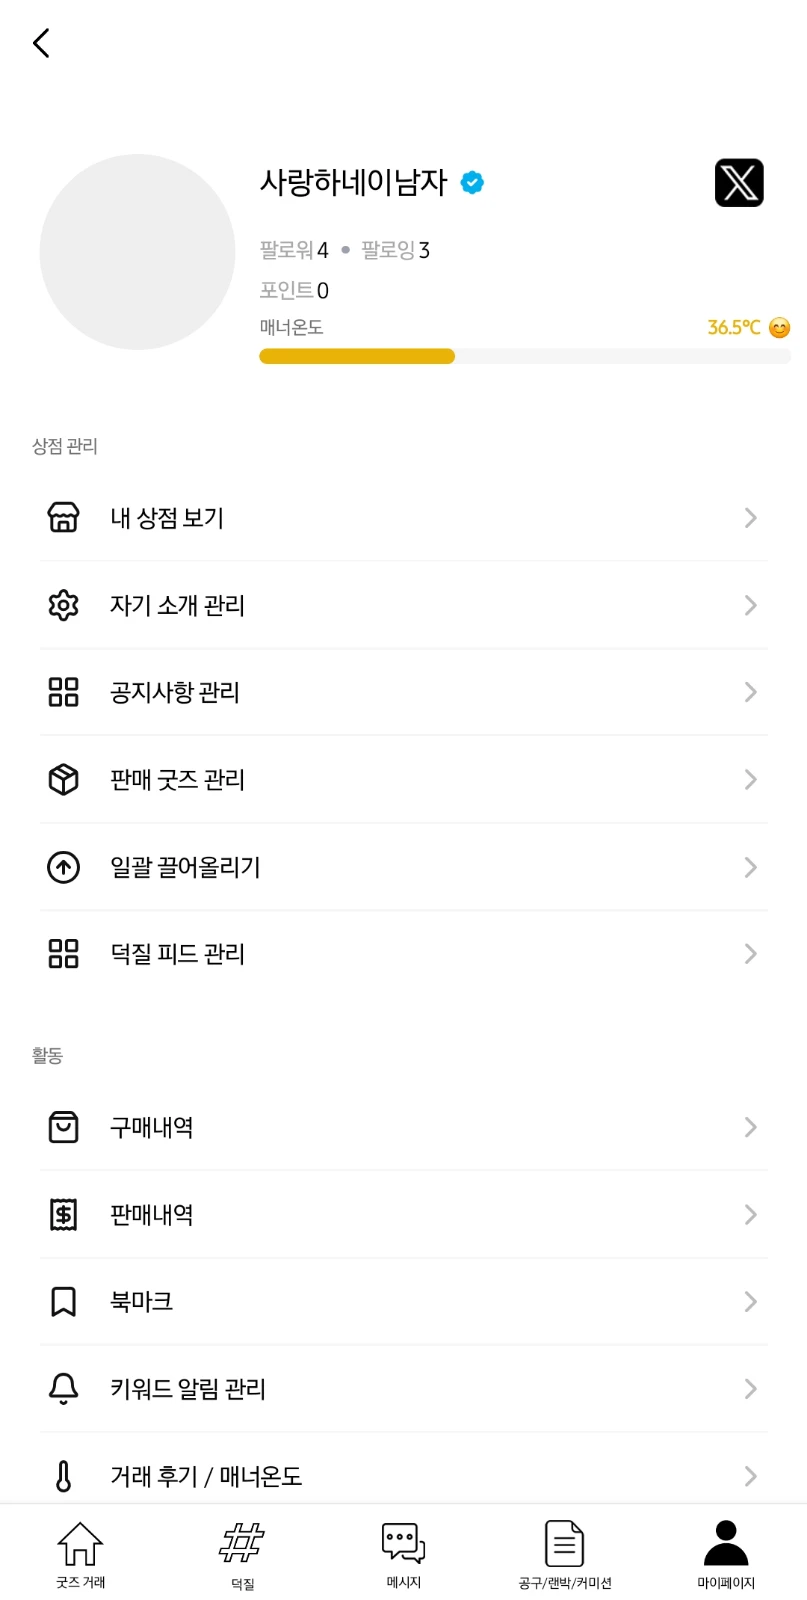This screenshot has width=807, height=1600.
Task: Tap the blue verified badge icon
Action: coord(472,182)
